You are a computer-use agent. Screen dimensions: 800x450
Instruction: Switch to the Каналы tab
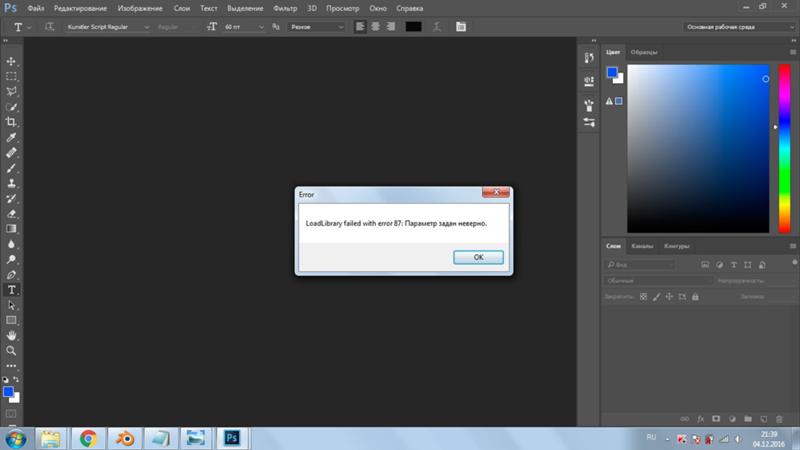[x=642, y=246]
